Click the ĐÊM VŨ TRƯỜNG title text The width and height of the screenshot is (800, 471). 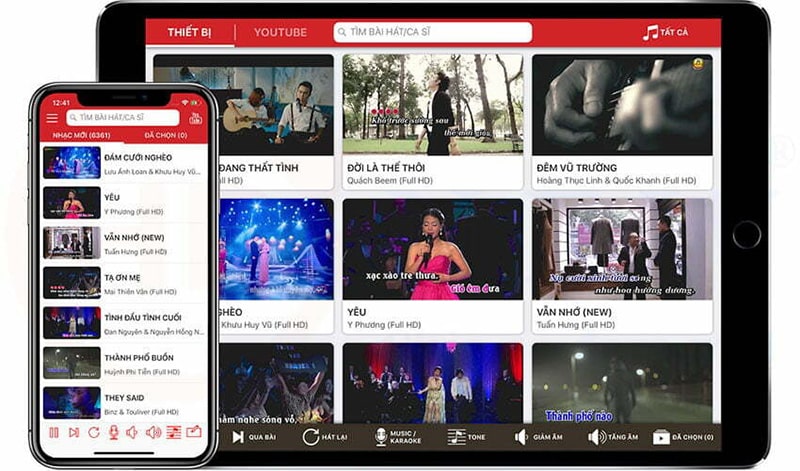[577, 168]
